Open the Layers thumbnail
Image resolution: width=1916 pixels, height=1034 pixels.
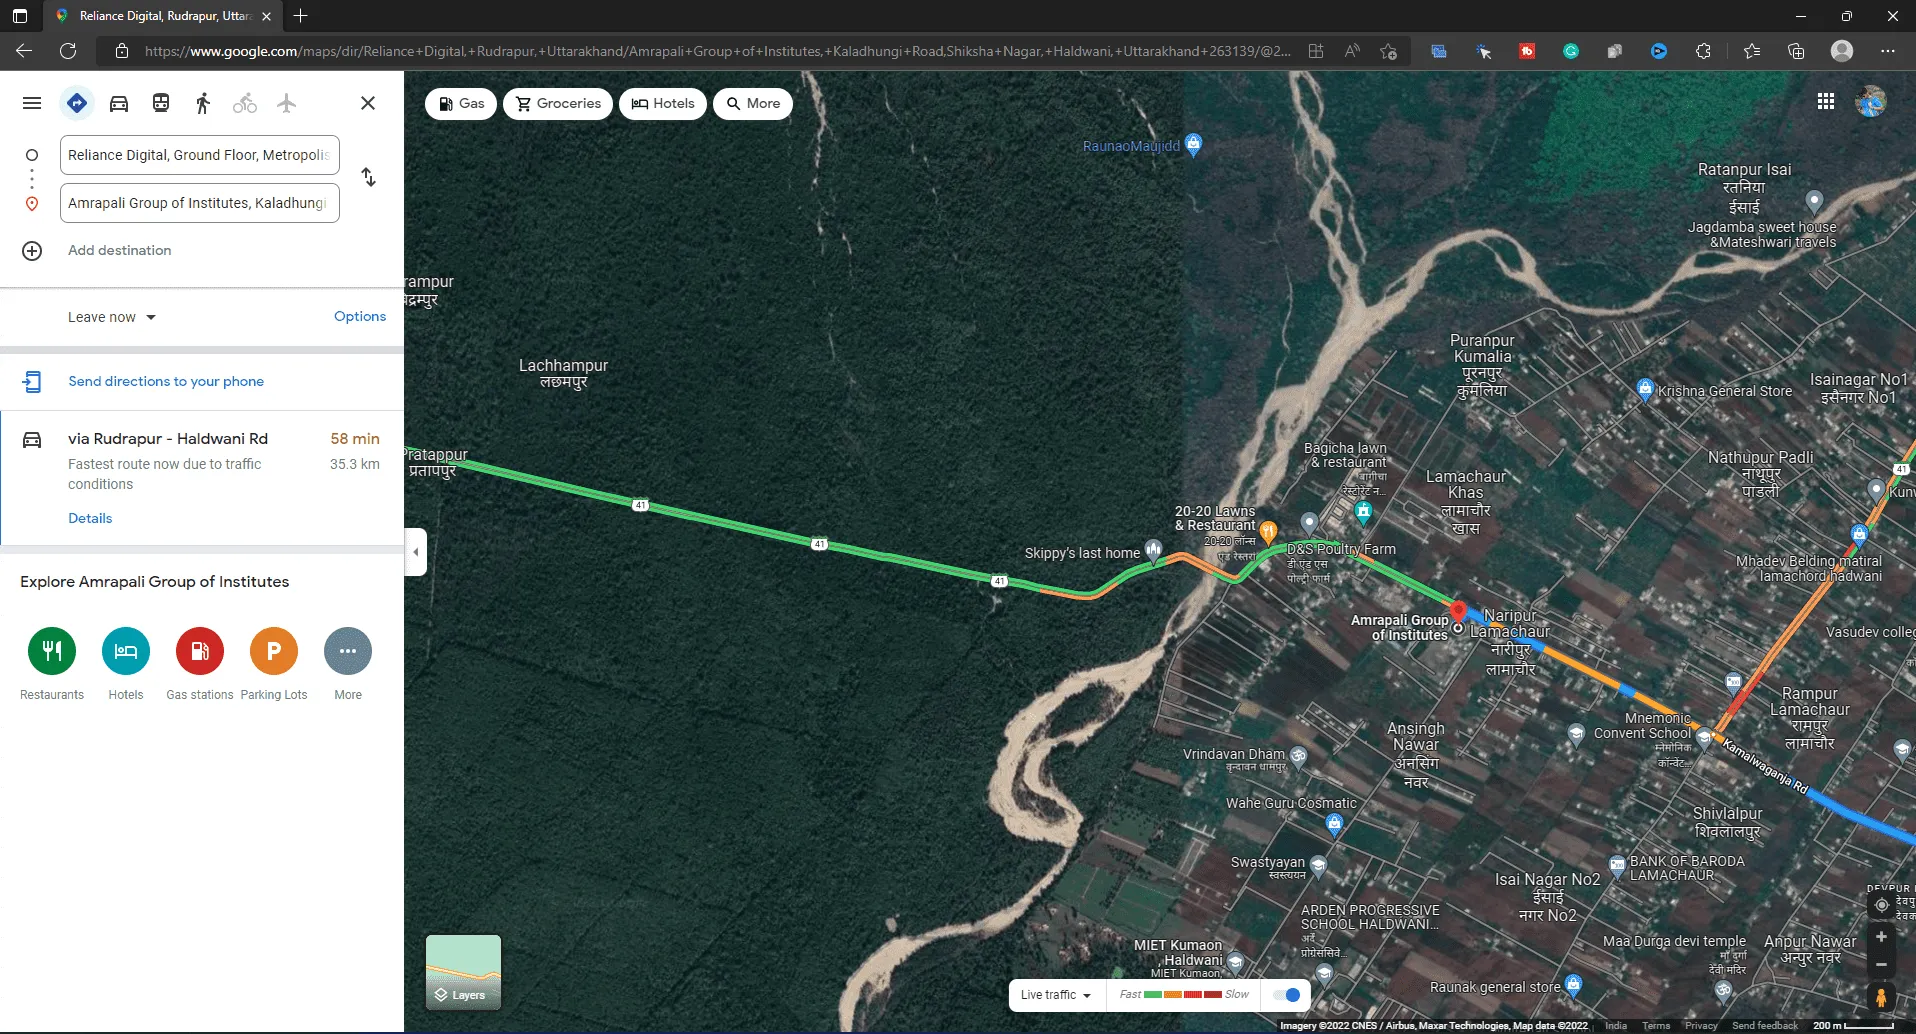(x=463, y=972)
